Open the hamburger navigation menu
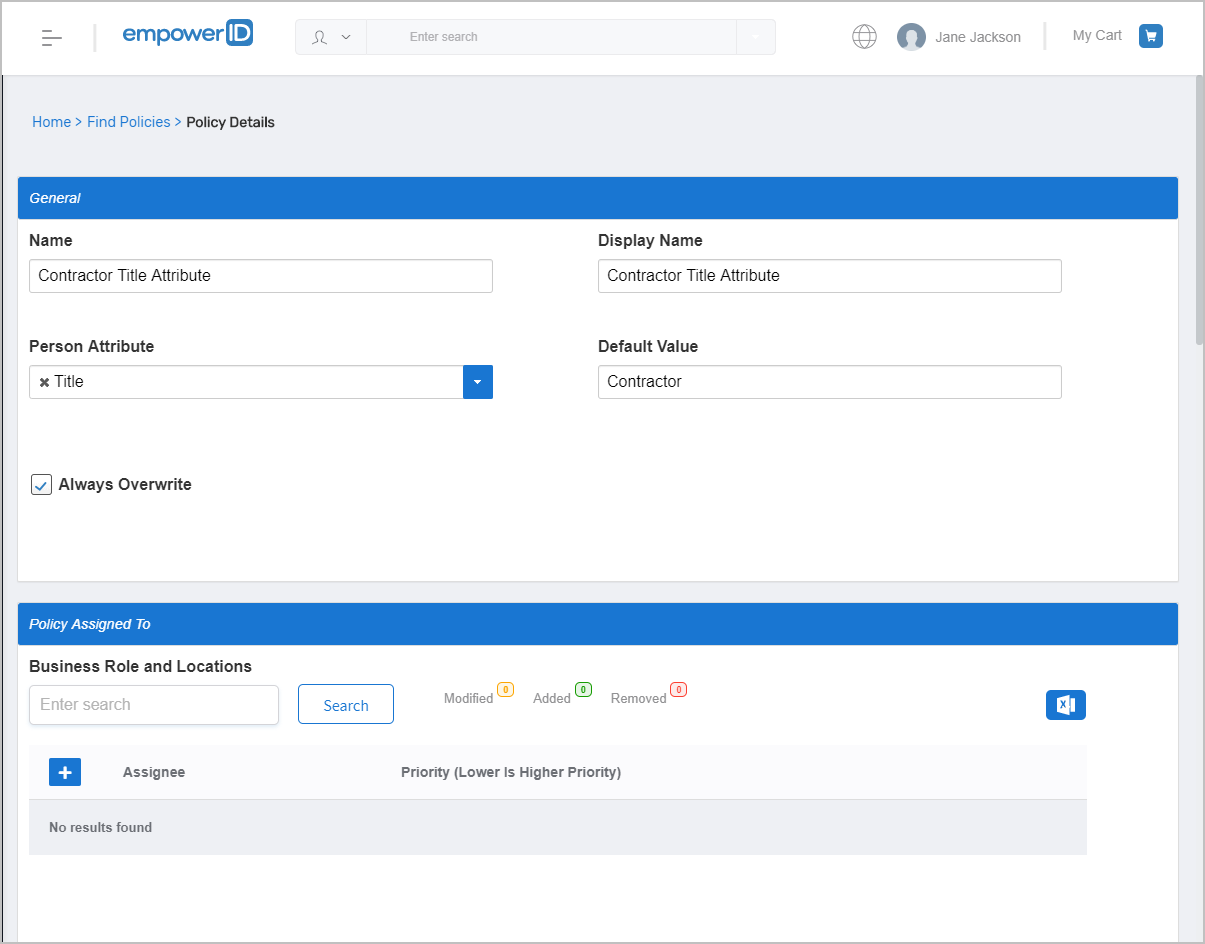This screenshot has width=1205, height=944. point(52,38)
